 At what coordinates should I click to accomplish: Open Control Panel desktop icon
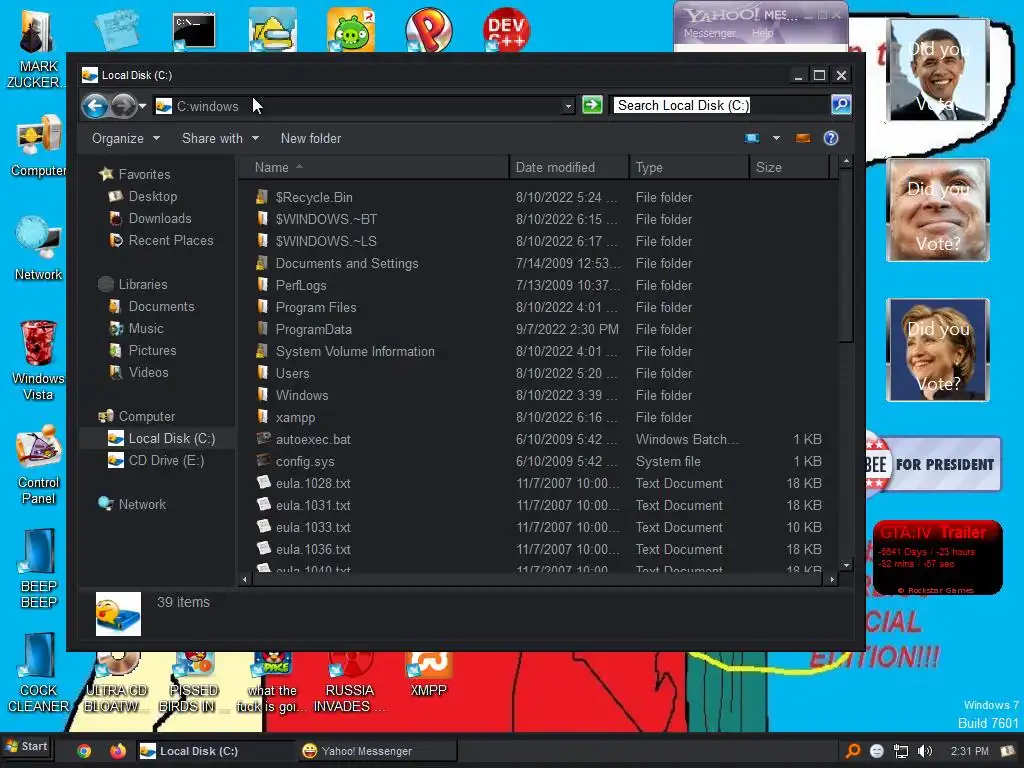(x=38, y=465)
